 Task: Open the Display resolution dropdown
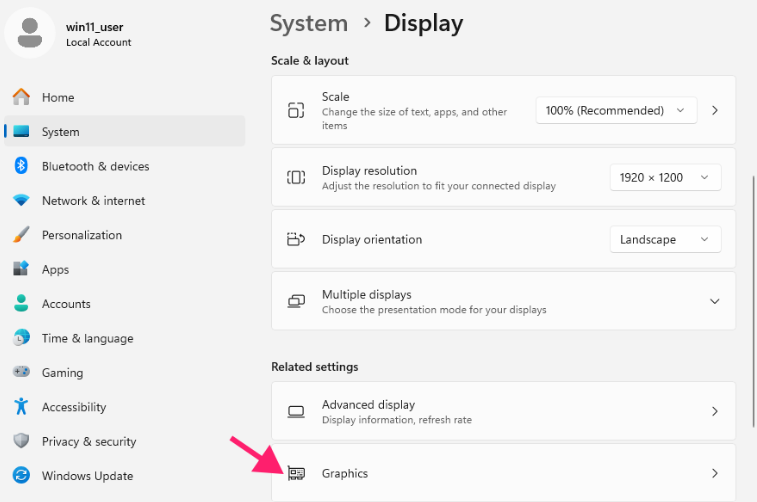pos(665,177)
